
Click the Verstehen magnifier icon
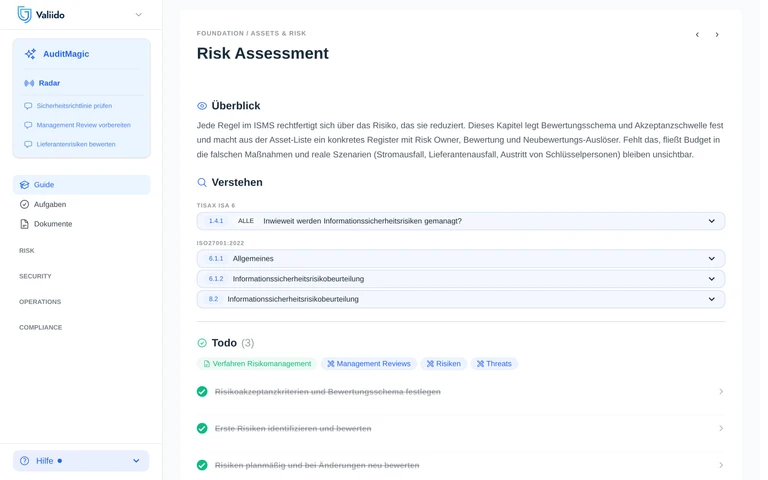point(202,183)
